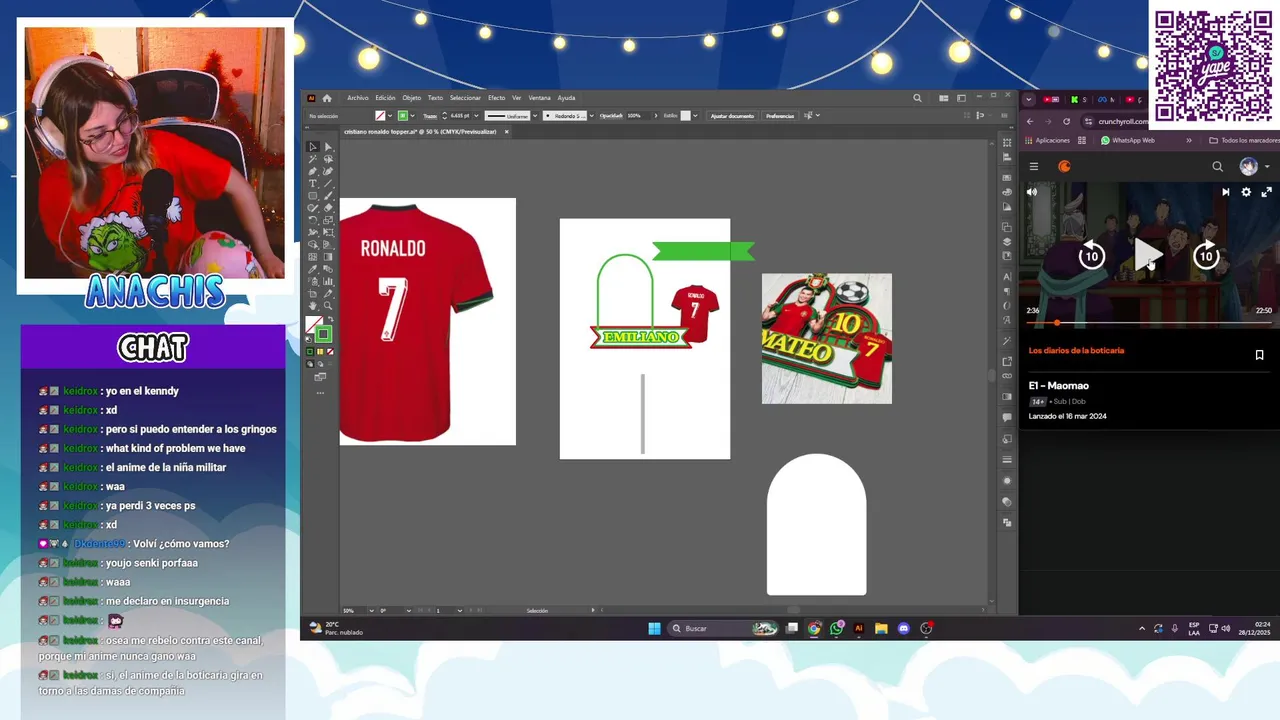Screen dimensions: 1280x720
Task: Bookmark the Maomao episode in Crunchyroll
Action: click(1259, 355)
